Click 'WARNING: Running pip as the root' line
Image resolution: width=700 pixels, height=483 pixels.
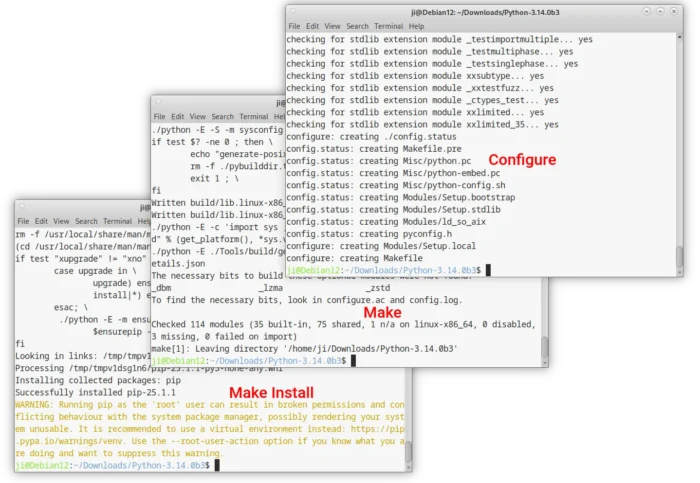coord(210,404)
